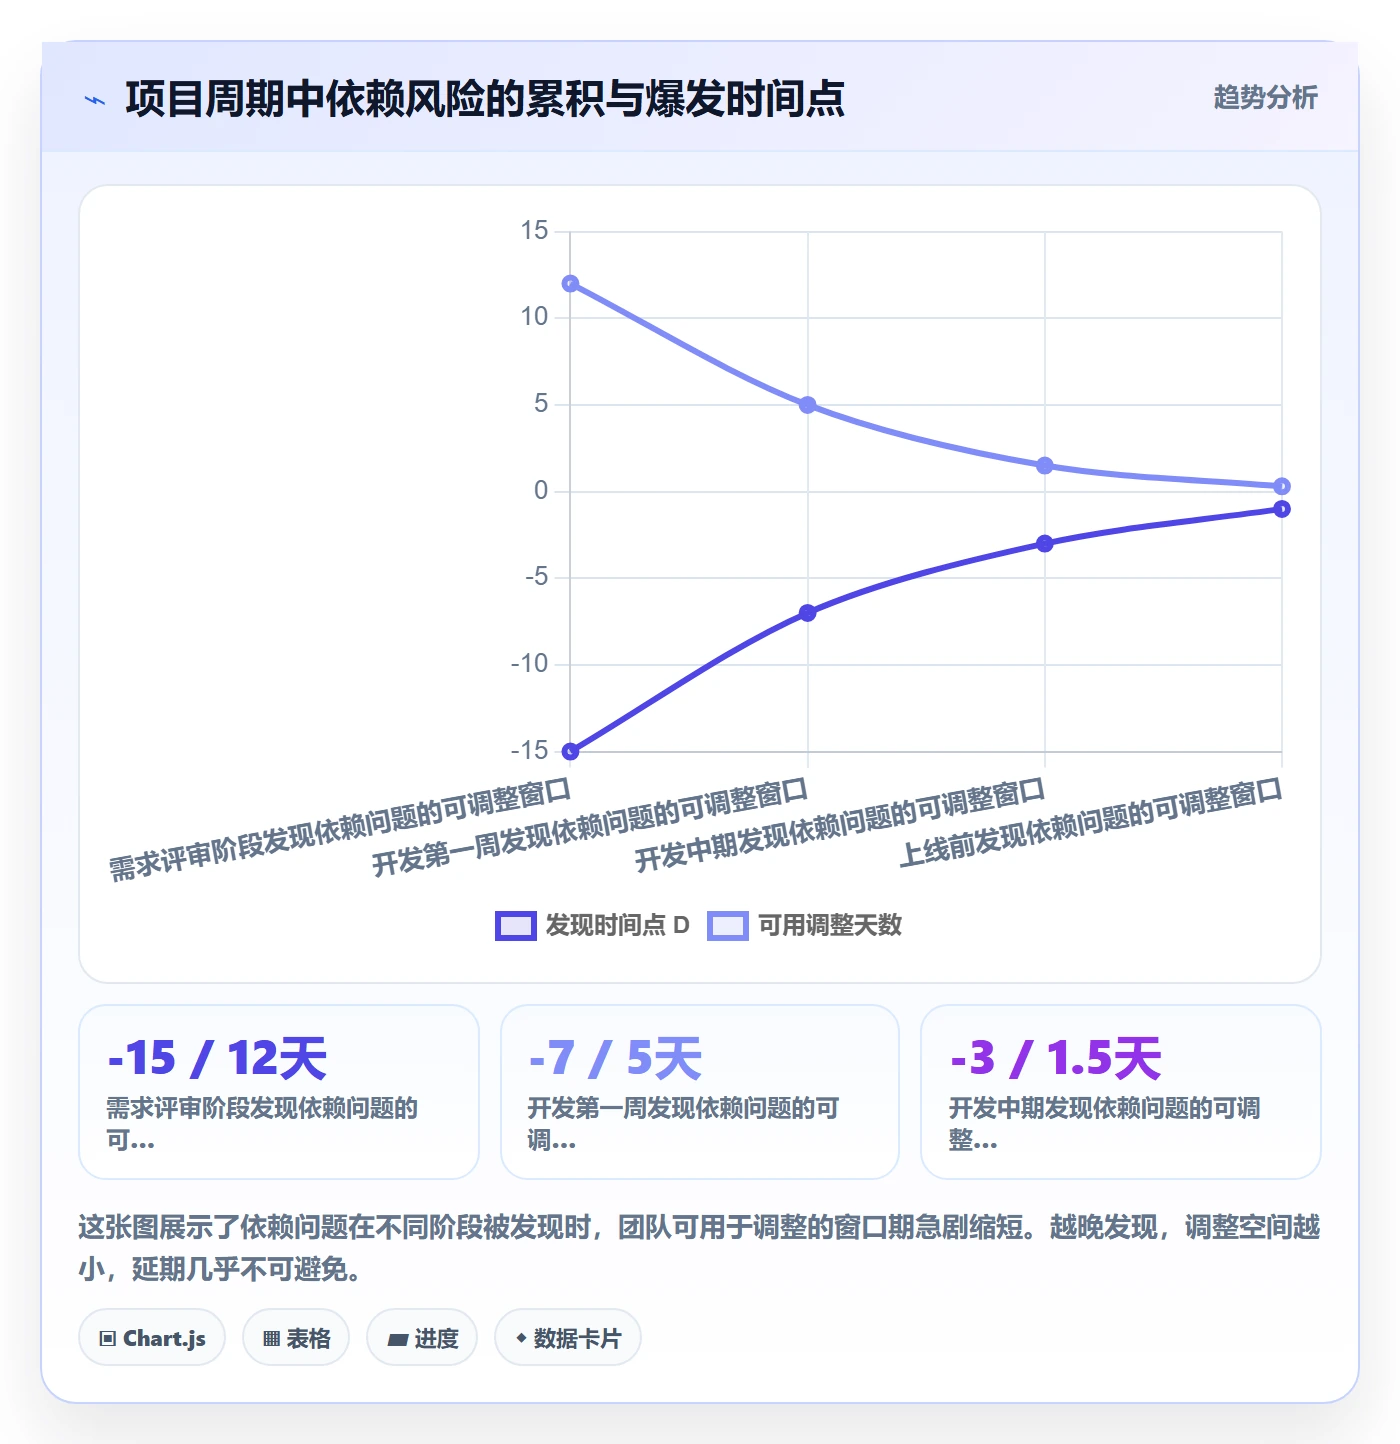Click the 数据卡片 tag chip
Viewport: 1400px width, 1444px height.
tap(568, 1338)
